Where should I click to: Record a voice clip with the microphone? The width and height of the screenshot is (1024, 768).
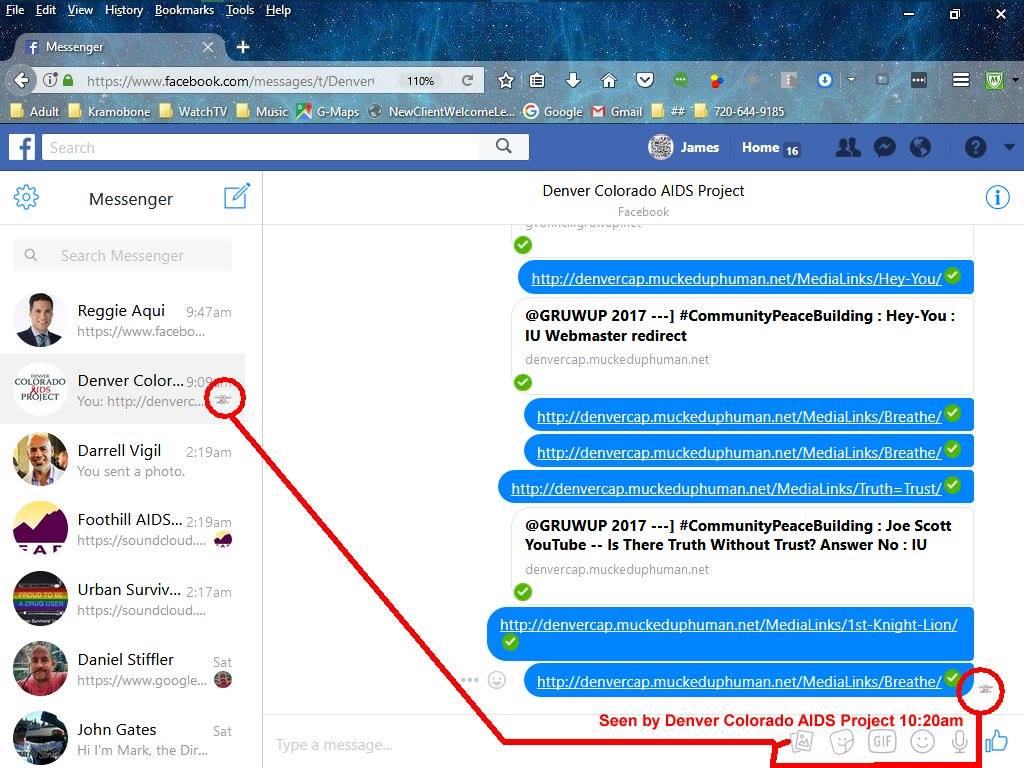(x=959, y=741)
